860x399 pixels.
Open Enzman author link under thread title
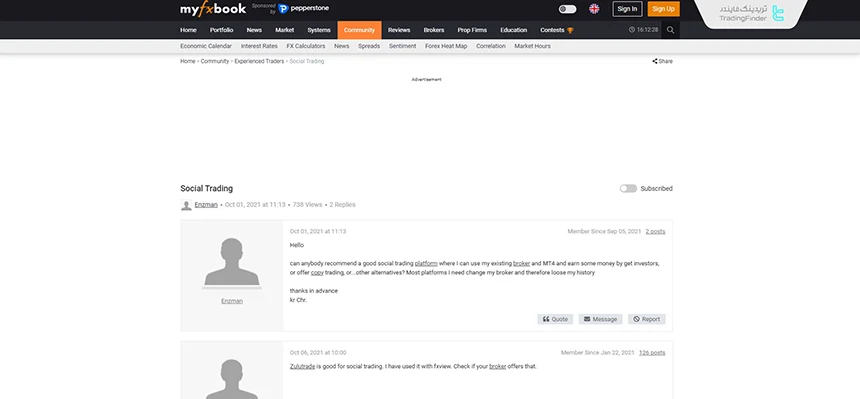point(206,205)
